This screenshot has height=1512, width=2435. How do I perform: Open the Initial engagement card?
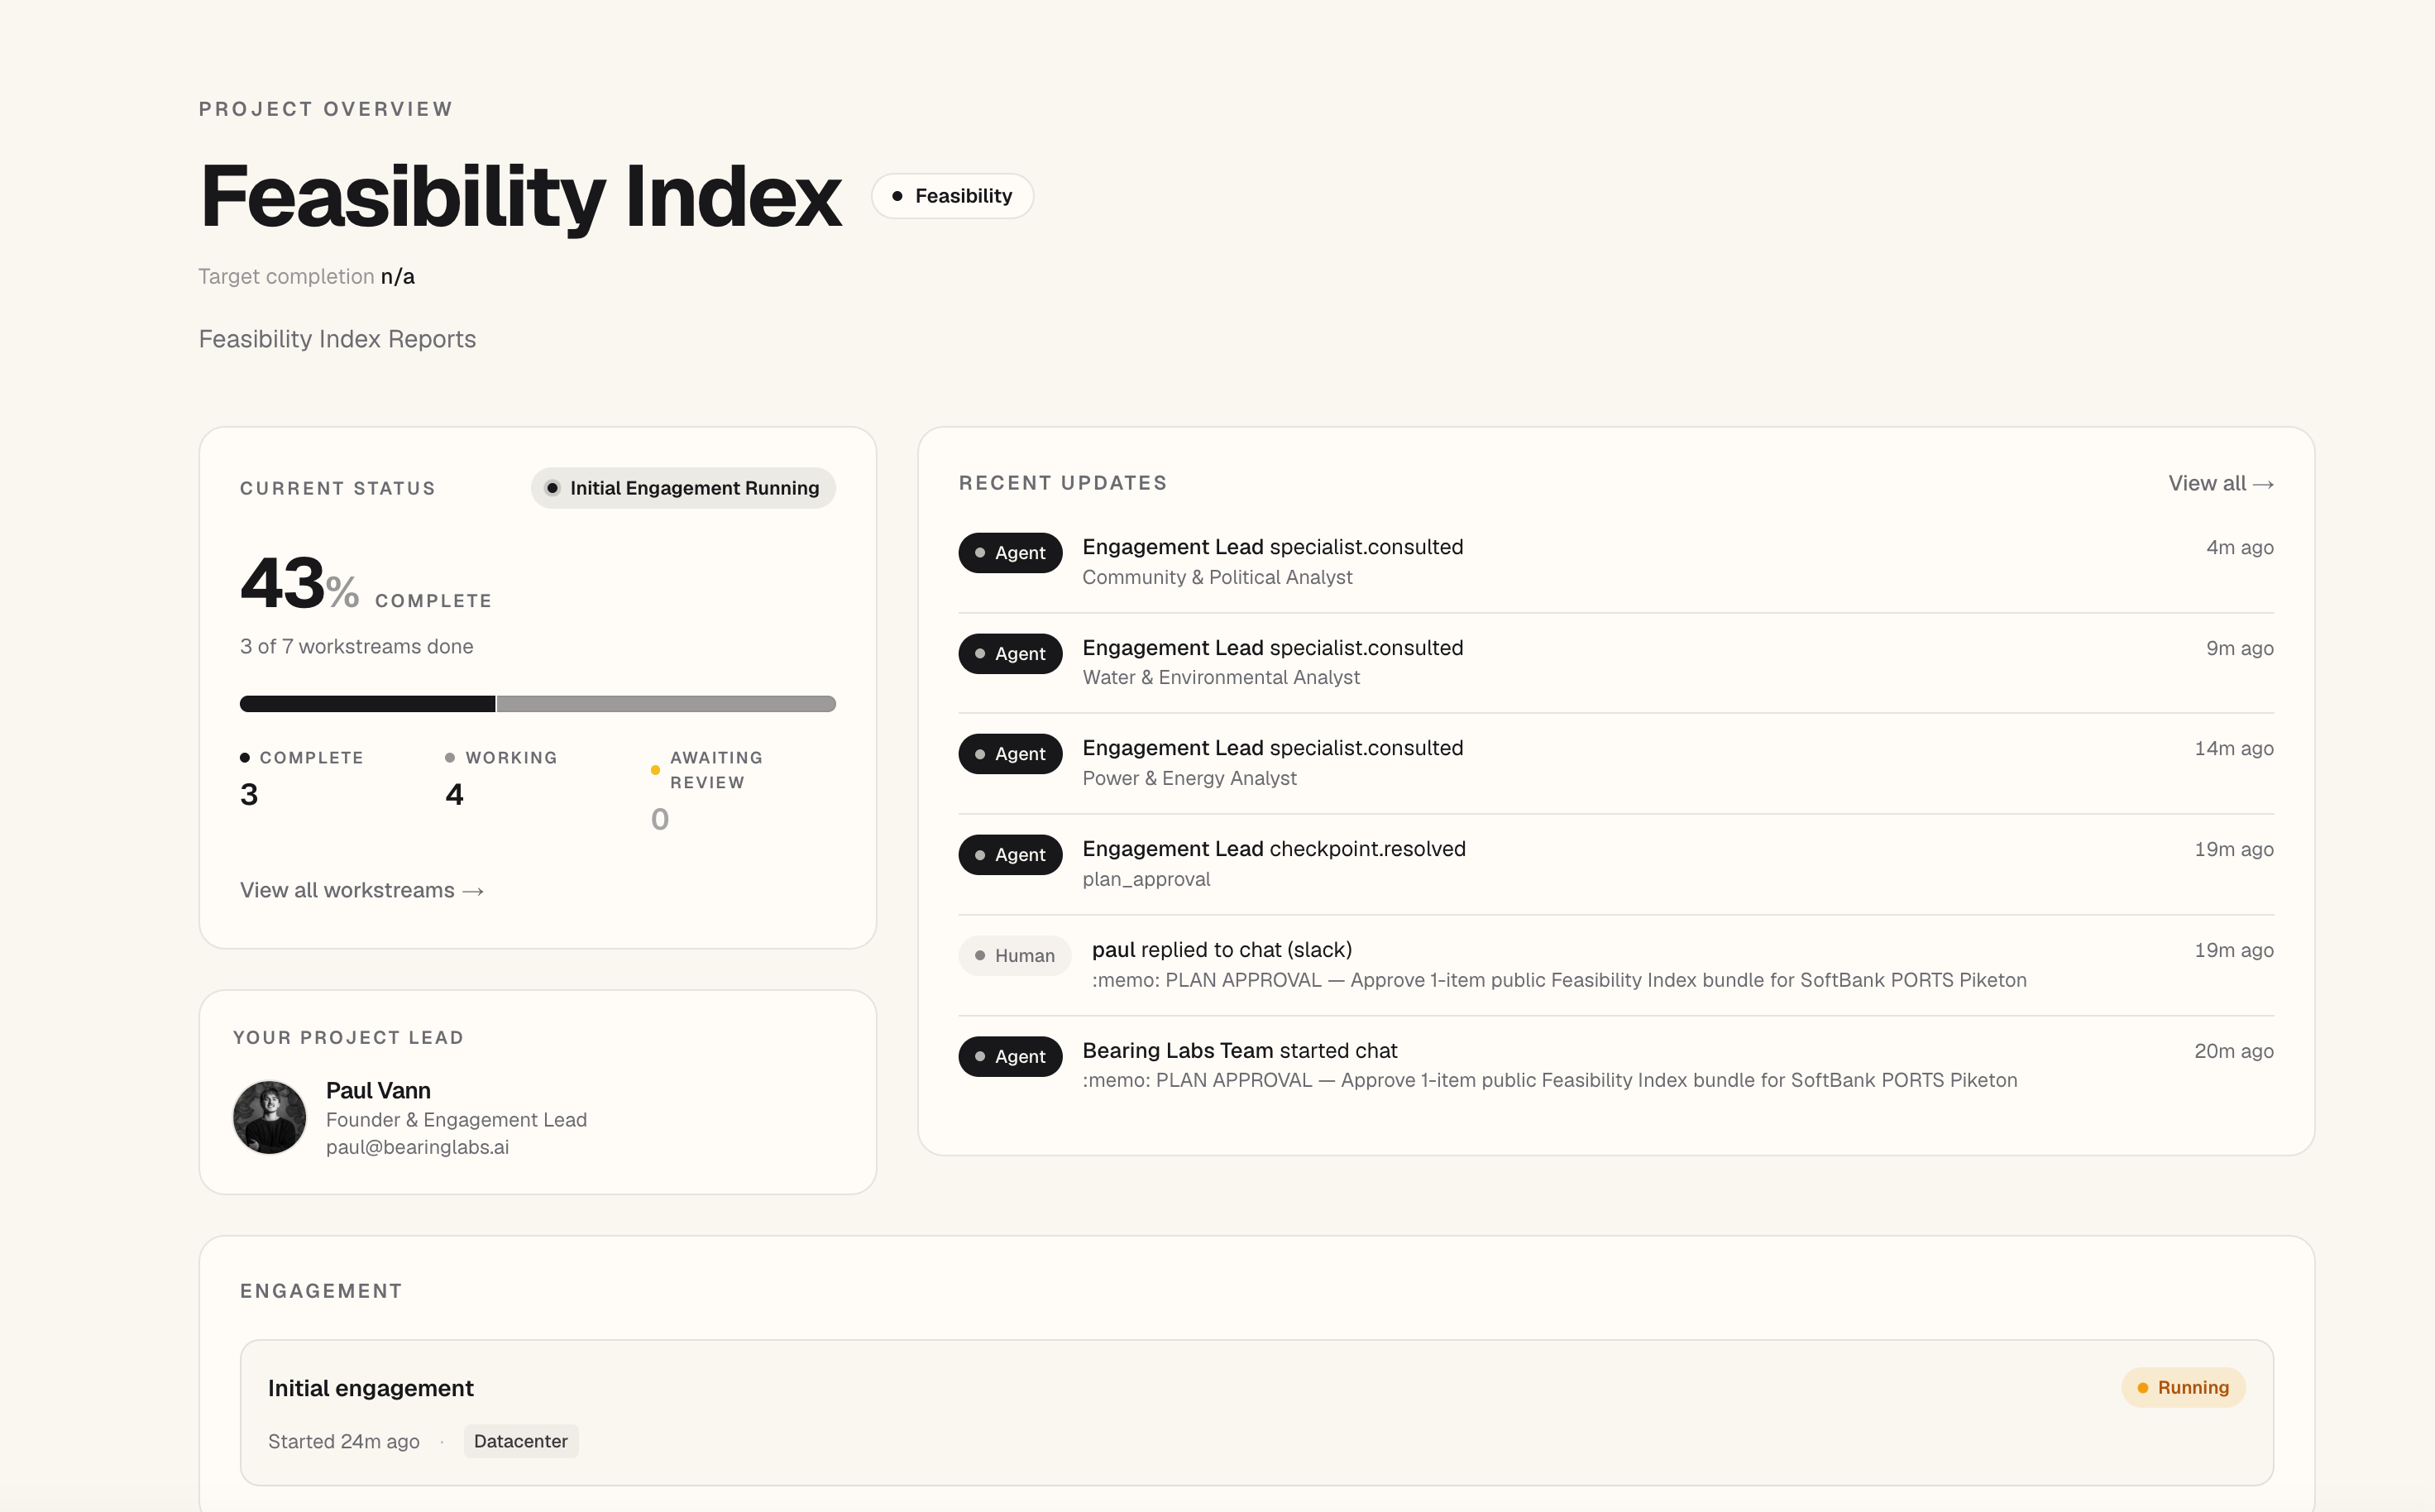(x=1256, y=1412)
